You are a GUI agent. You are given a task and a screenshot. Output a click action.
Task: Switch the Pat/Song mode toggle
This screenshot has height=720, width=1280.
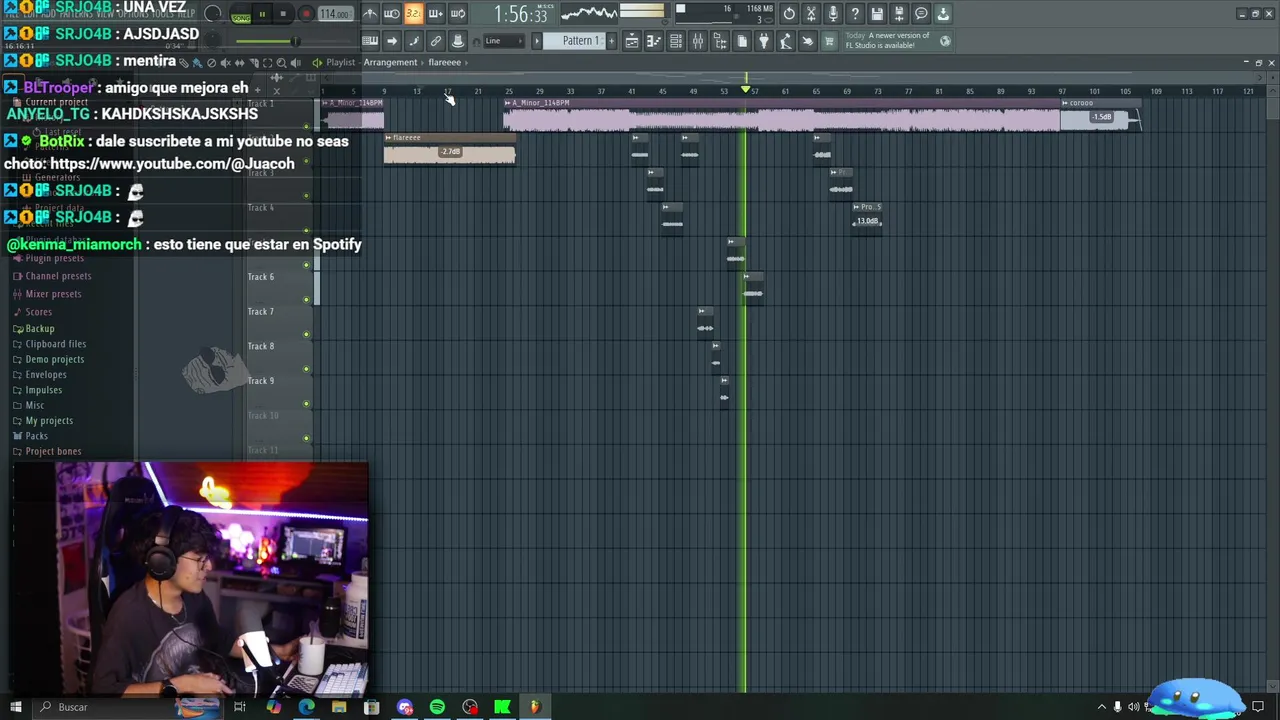pyautogui.click(x=241, y=15)
